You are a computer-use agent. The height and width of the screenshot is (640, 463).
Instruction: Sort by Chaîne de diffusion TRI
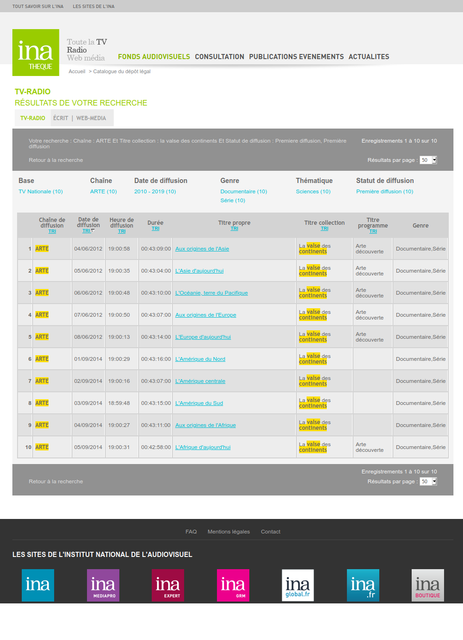pyautogui.click(x=52, y=231)
